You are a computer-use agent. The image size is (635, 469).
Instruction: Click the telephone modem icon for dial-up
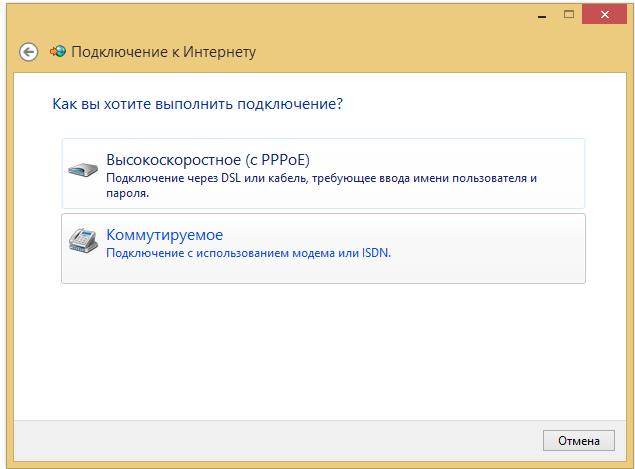pos(83,241)
